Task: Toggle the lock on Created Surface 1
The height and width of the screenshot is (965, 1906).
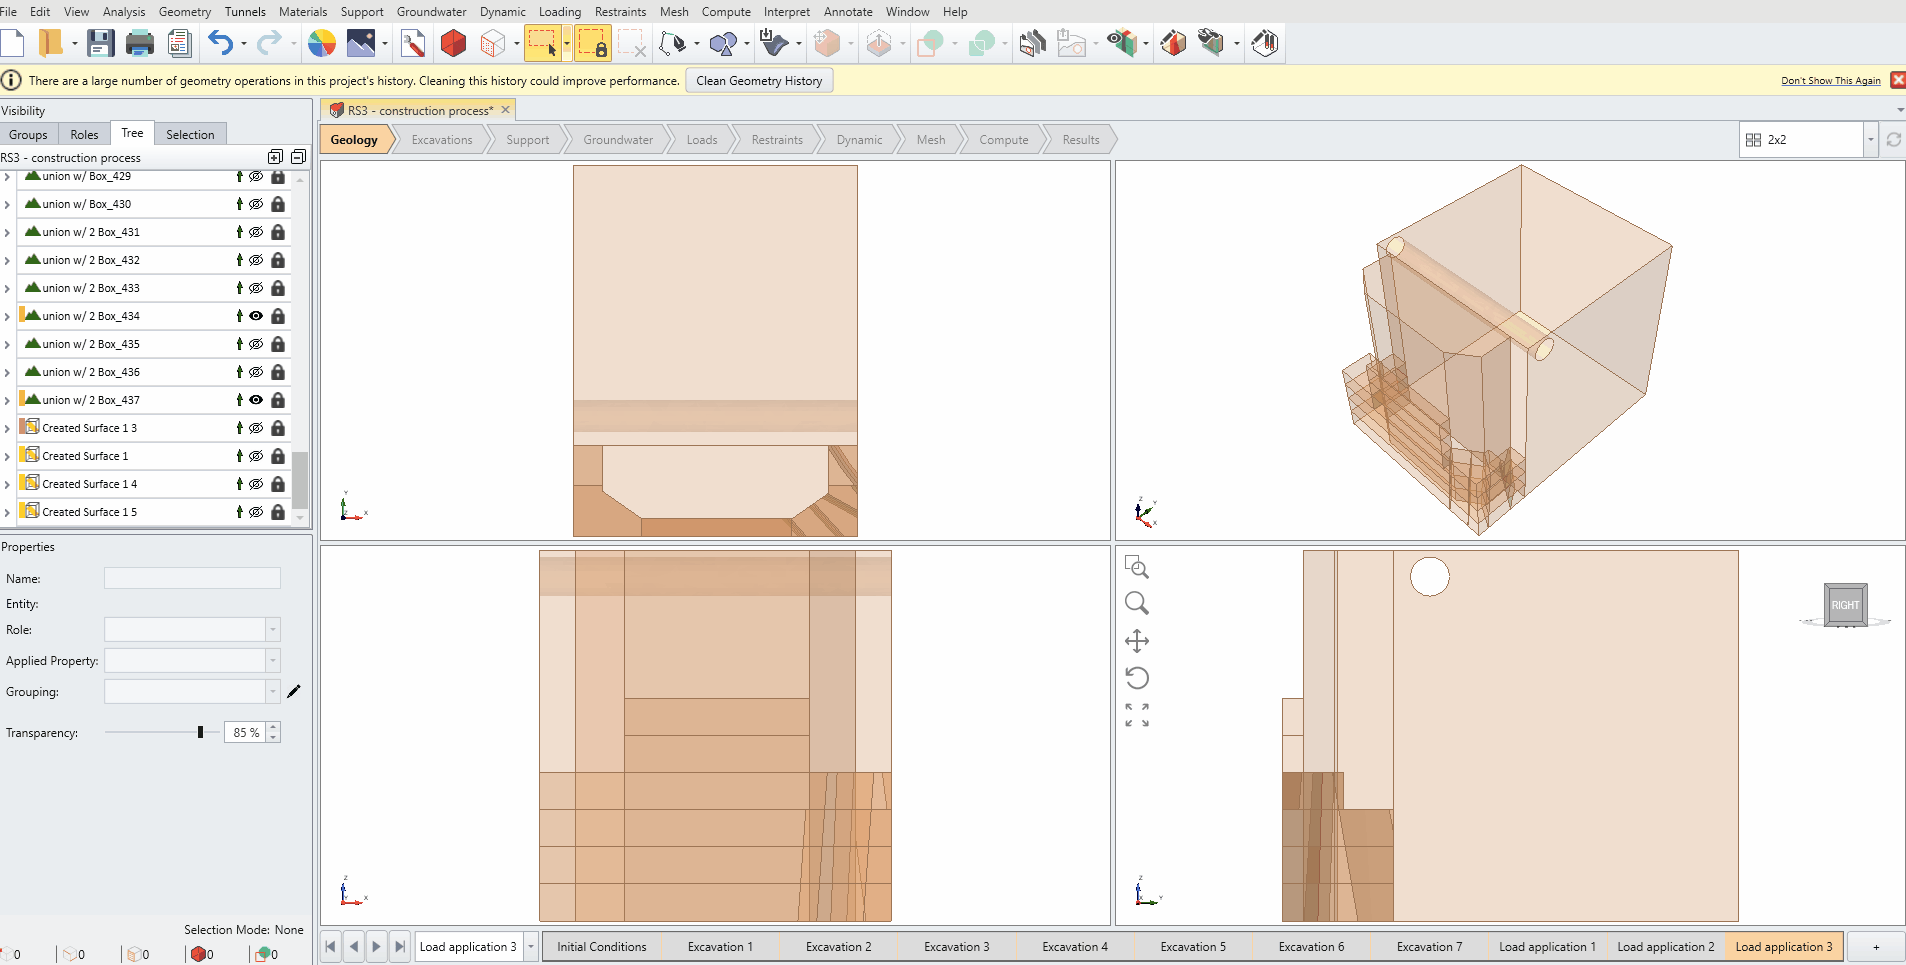Action: tap(277, 456)
